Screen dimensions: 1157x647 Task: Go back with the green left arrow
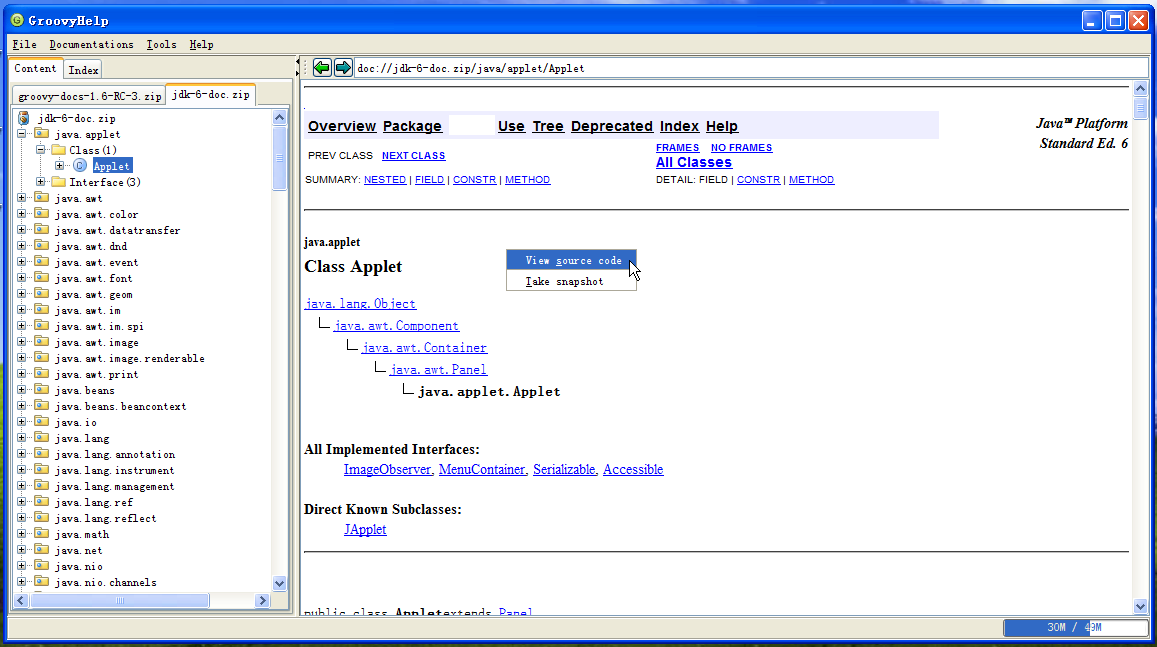coord(322,68)
